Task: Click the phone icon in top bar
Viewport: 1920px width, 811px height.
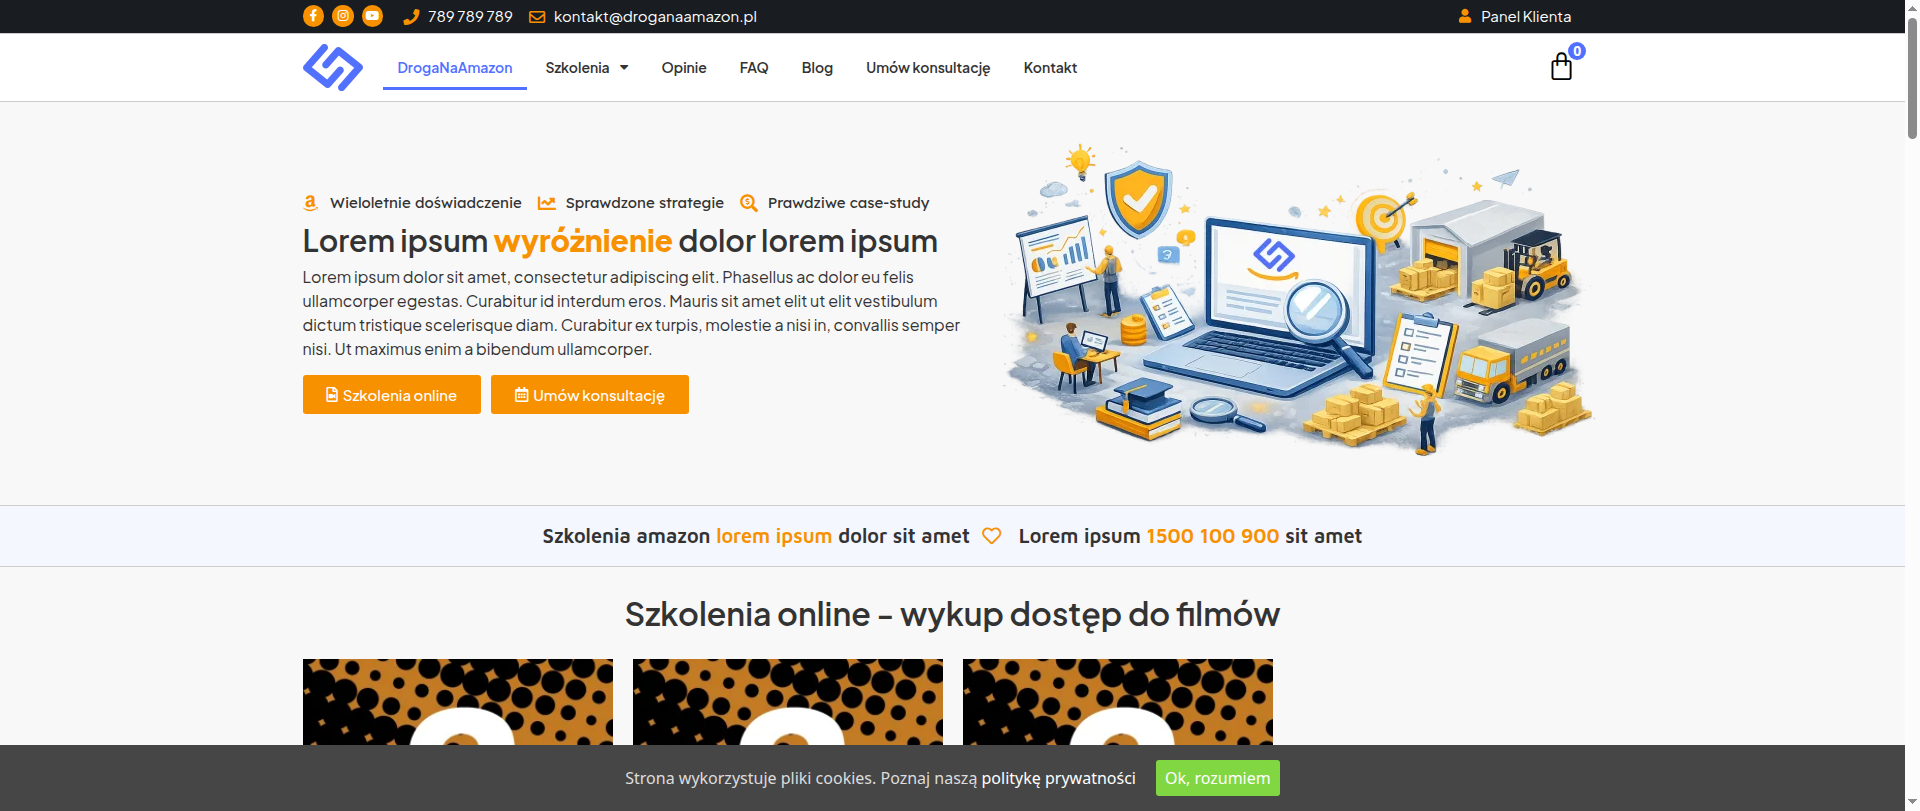Action: tap(410, 17)
